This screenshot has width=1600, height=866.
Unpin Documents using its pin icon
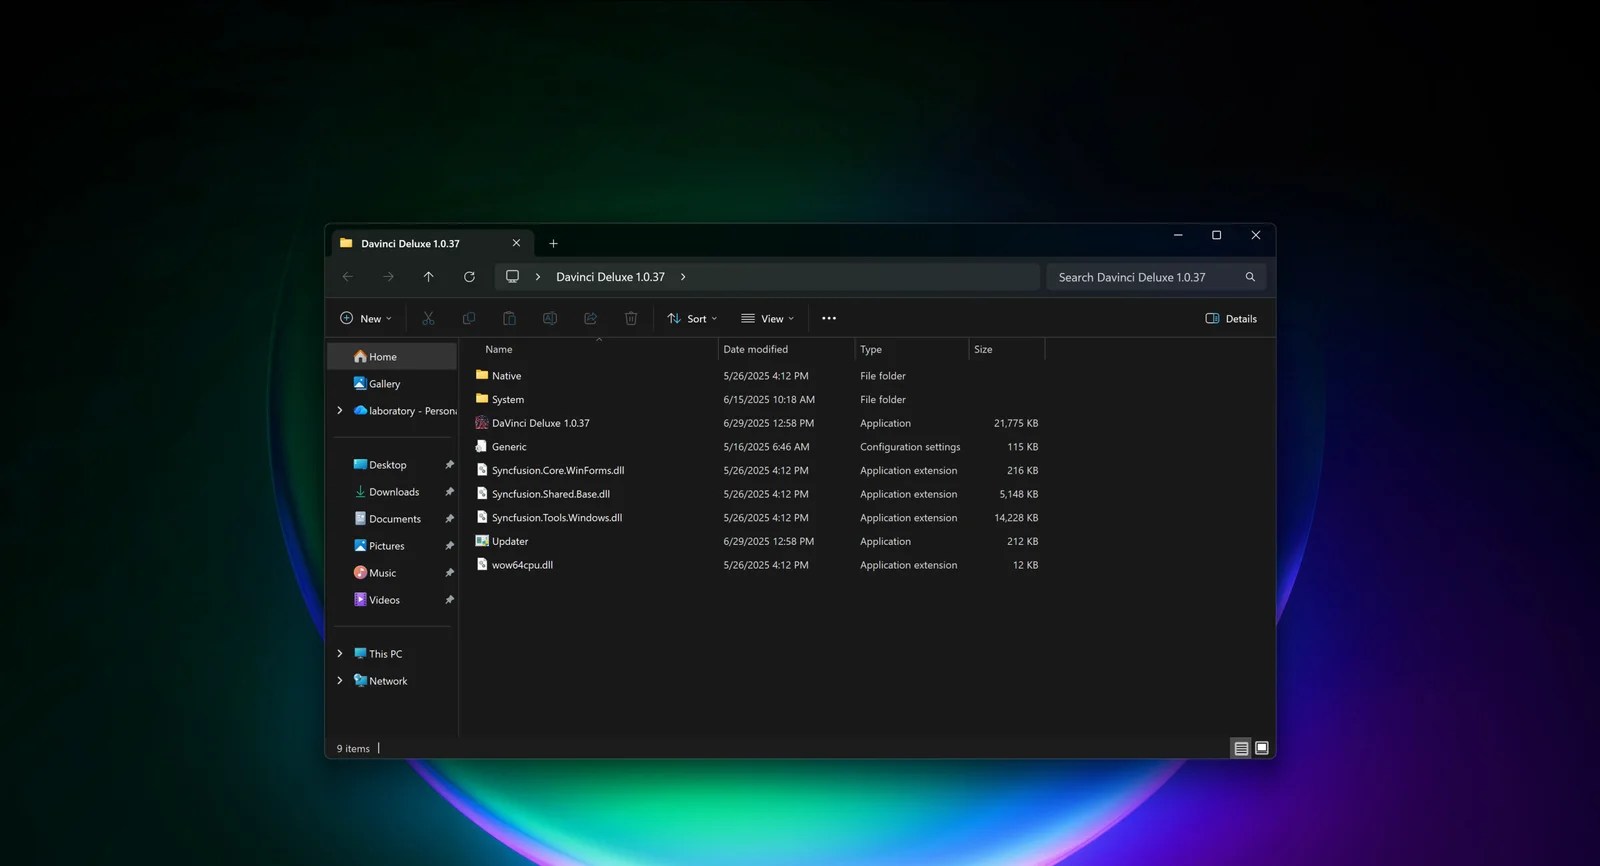click(x=449, y=519)
